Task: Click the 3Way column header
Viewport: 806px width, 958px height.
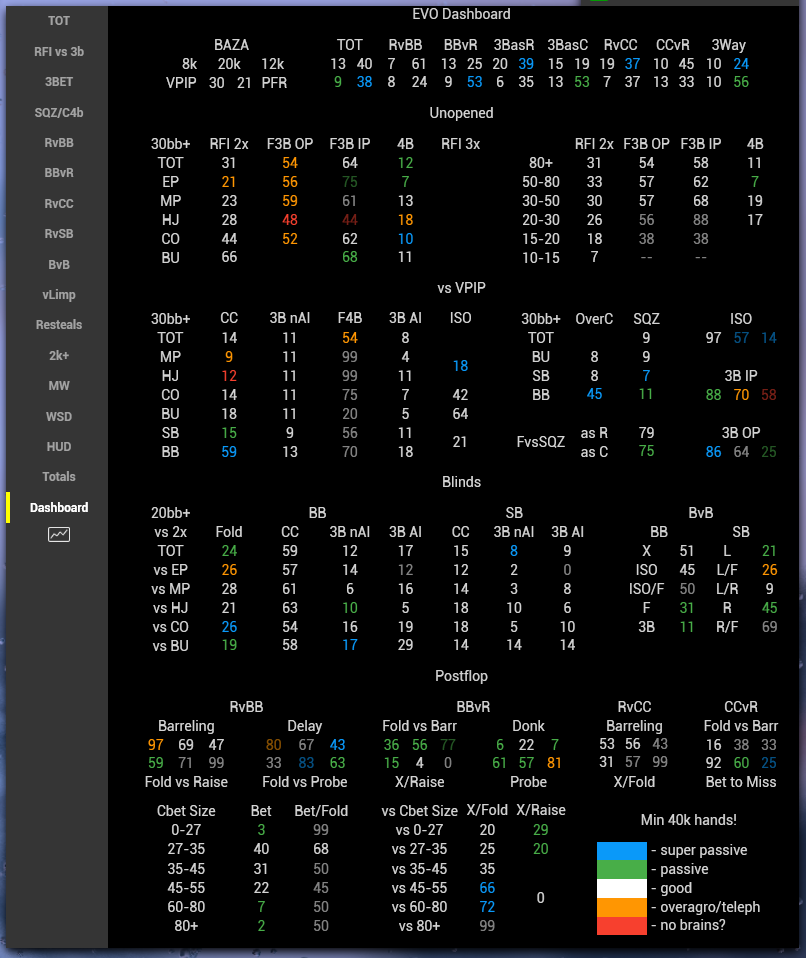Action: click(728, 45)
